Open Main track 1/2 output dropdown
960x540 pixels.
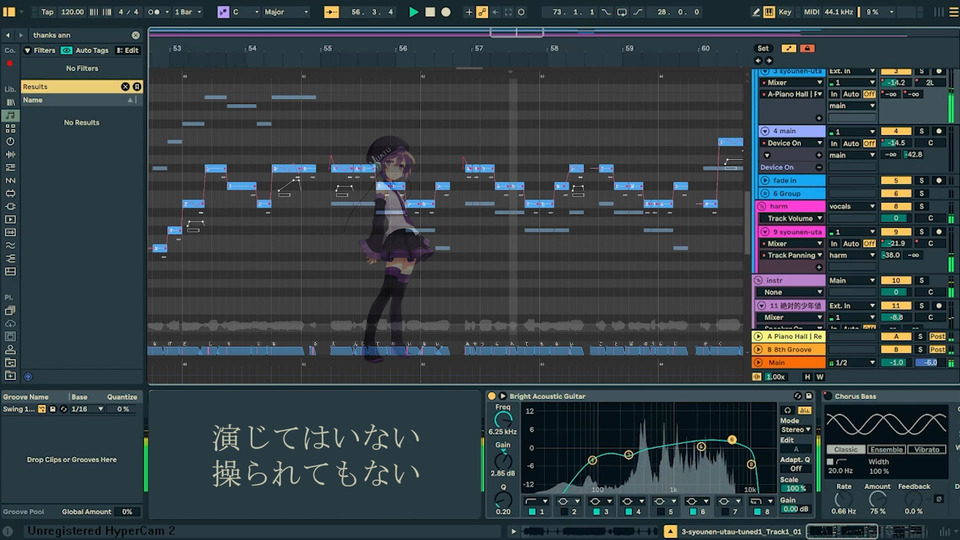(x=852, y=362)
